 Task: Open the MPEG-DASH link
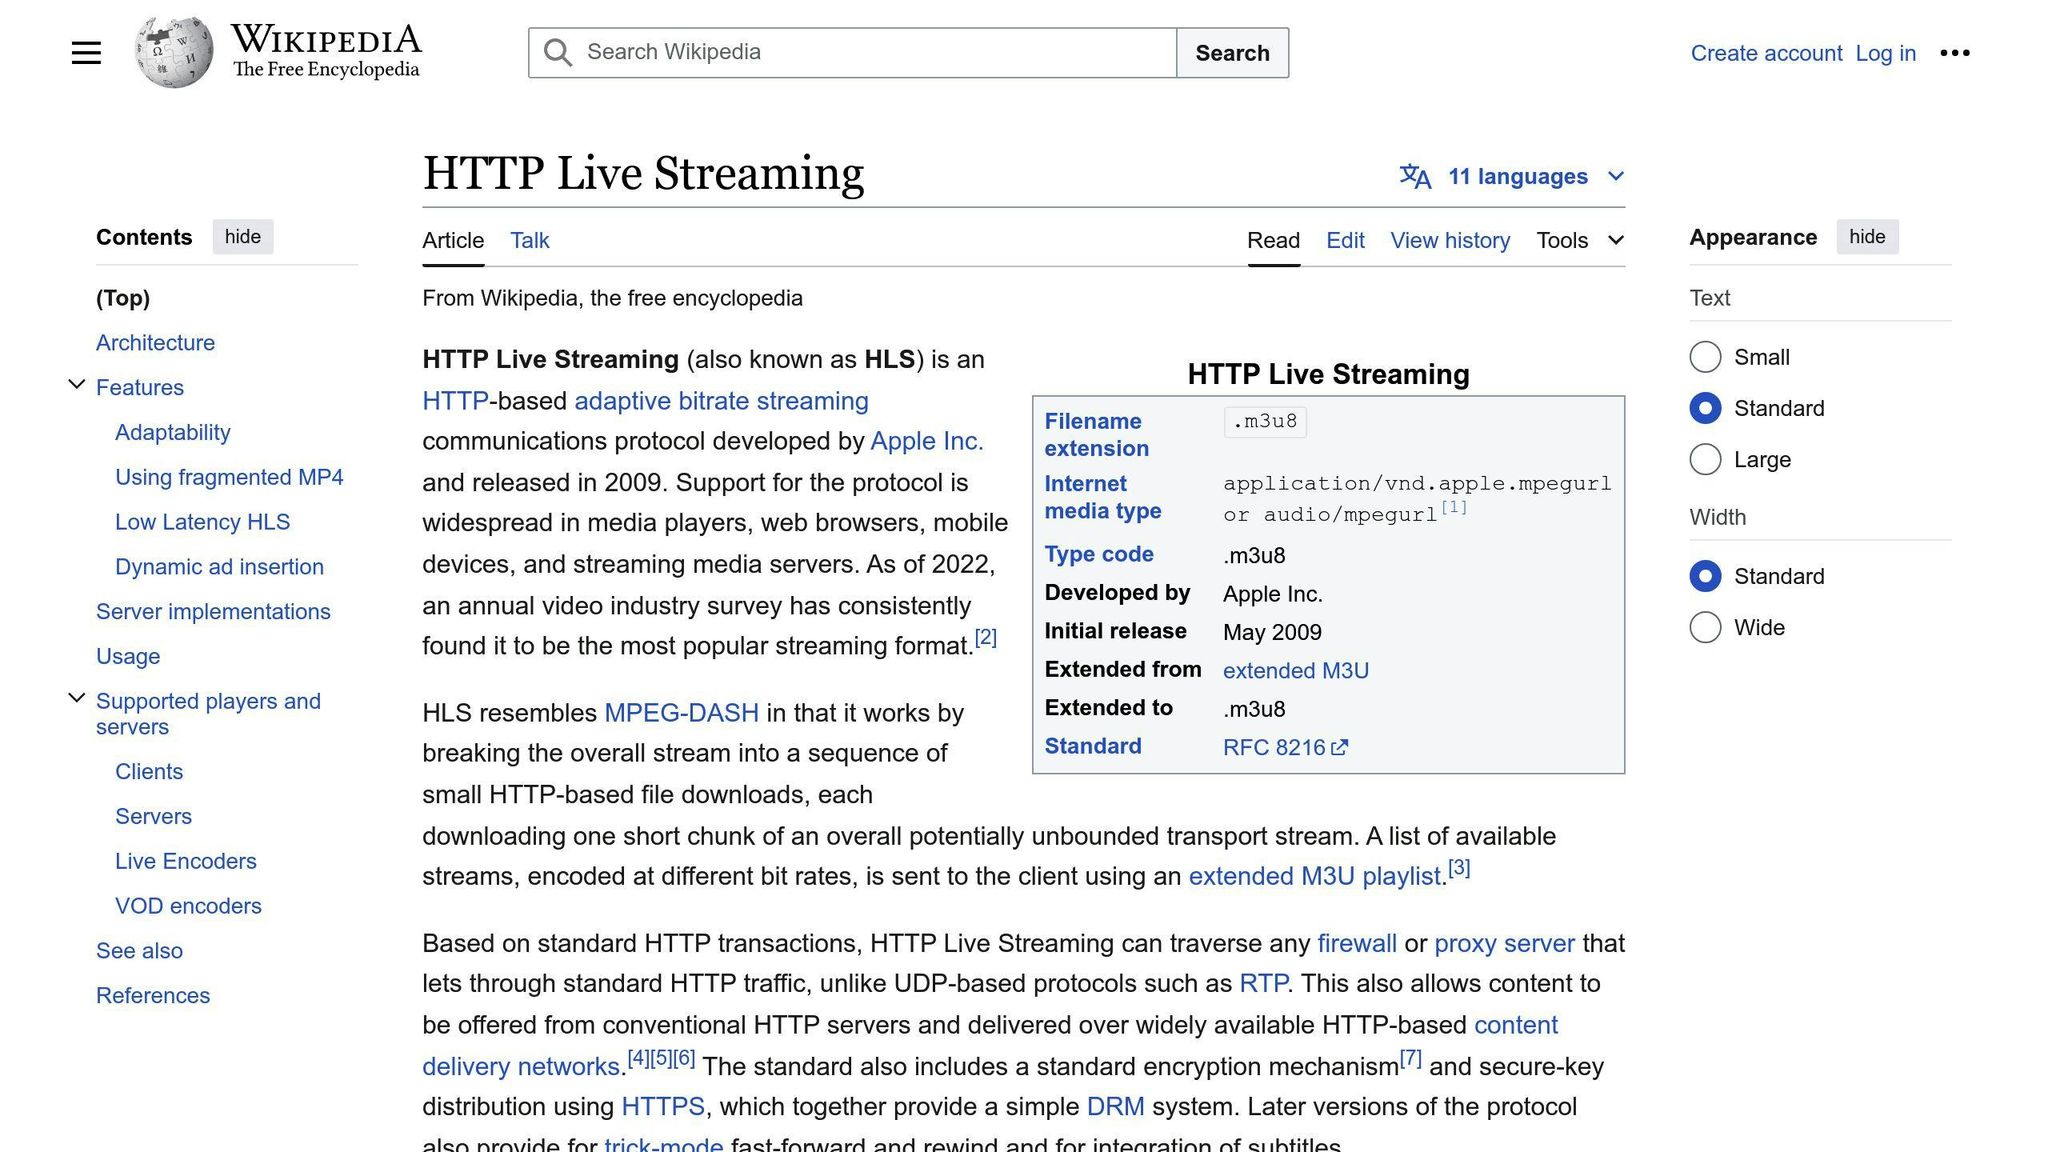(x=681, y=713)
